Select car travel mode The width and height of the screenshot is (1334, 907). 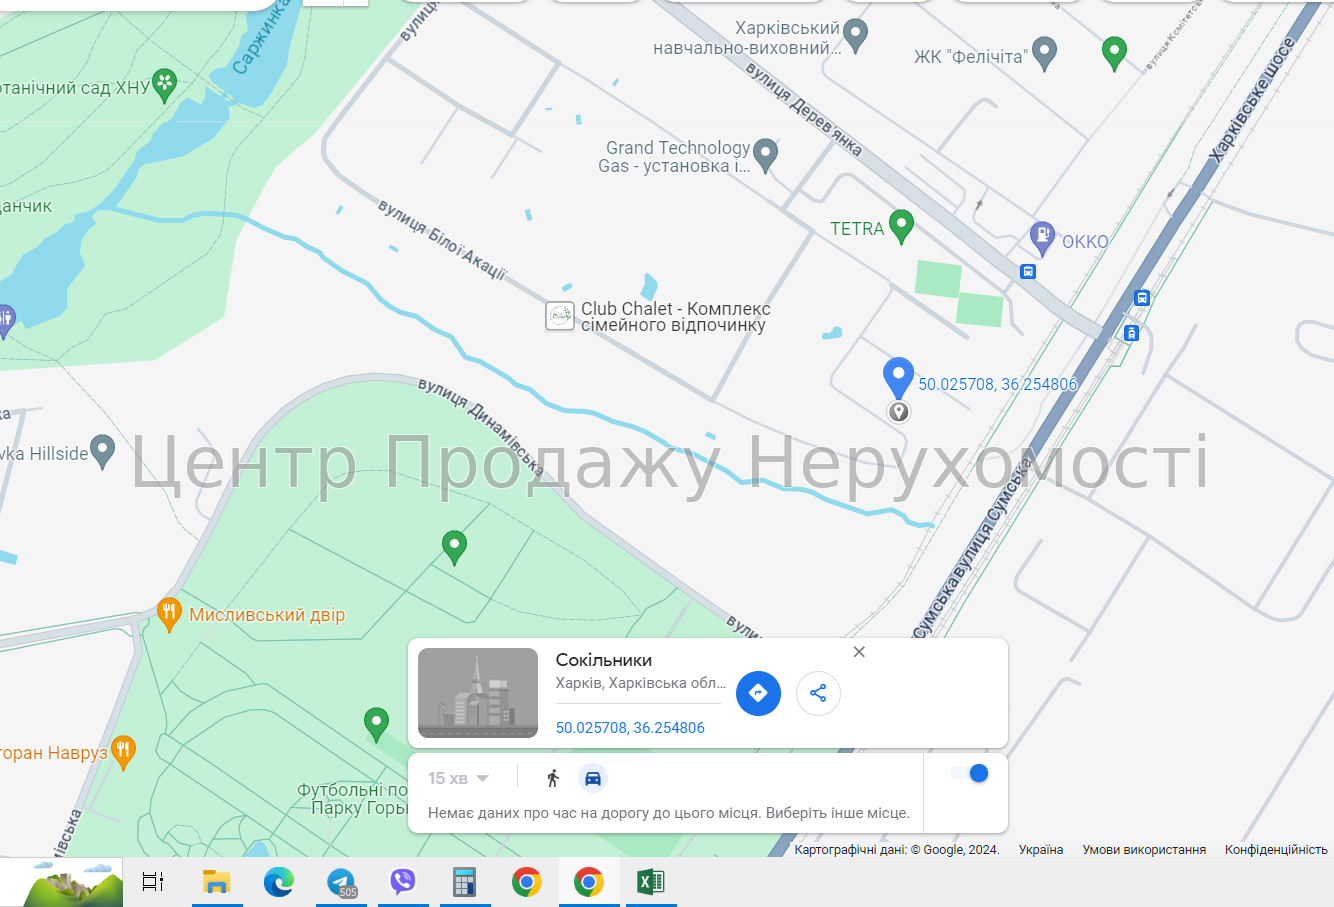click(593, 778)
